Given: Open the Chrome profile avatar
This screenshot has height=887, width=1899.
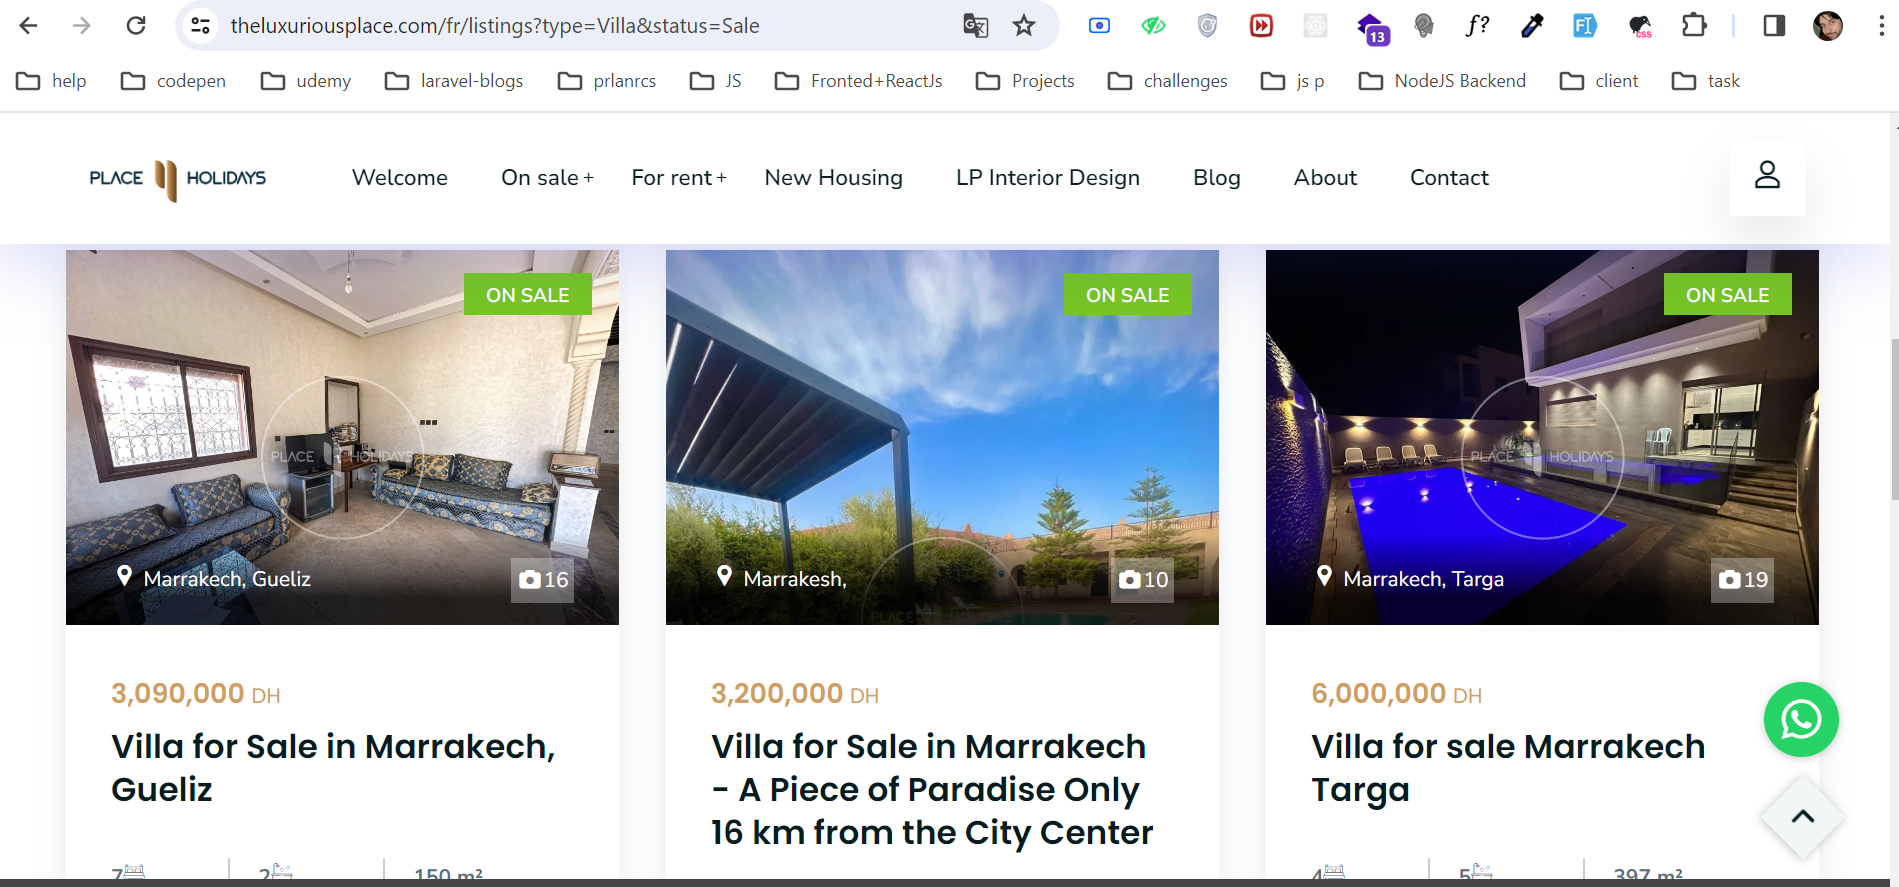Looking at the screenshot, I should tap(1828, 26).
